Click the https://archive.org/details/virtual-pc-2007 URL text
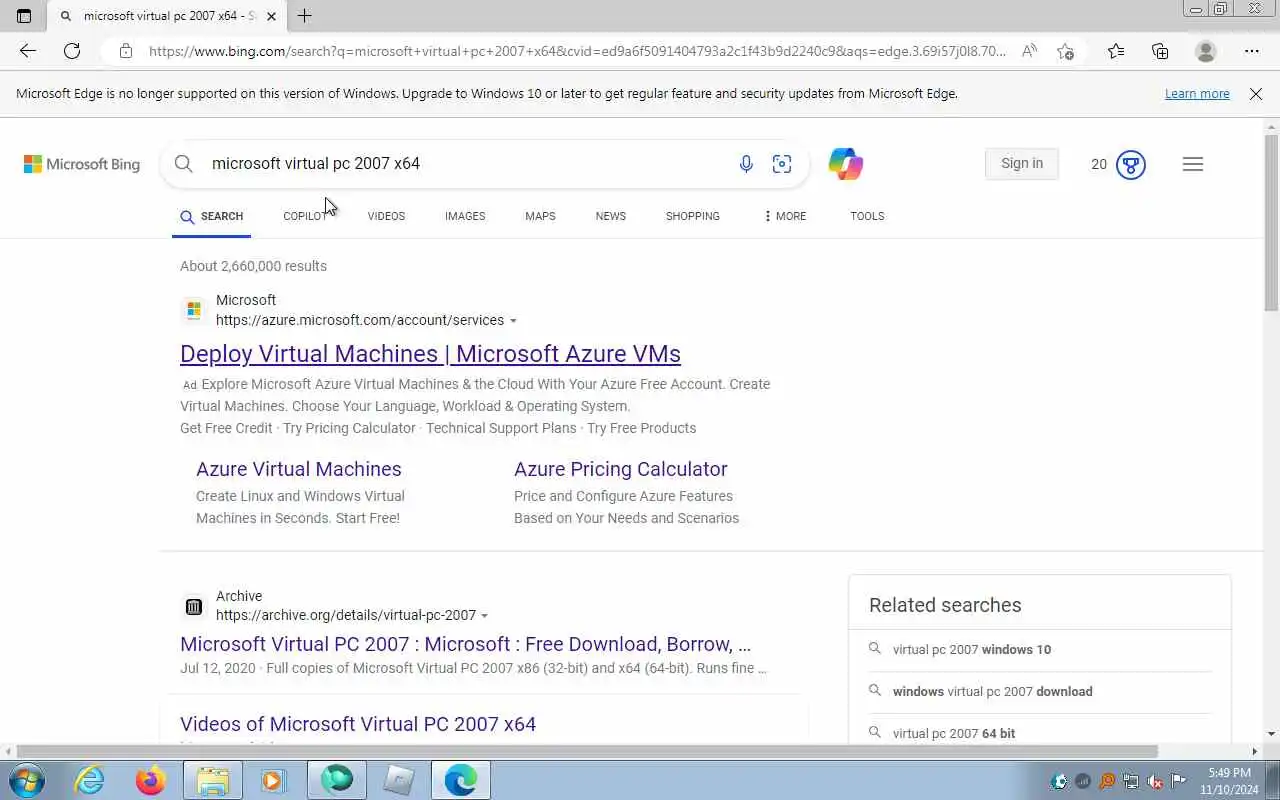 (x=346, y=616)
